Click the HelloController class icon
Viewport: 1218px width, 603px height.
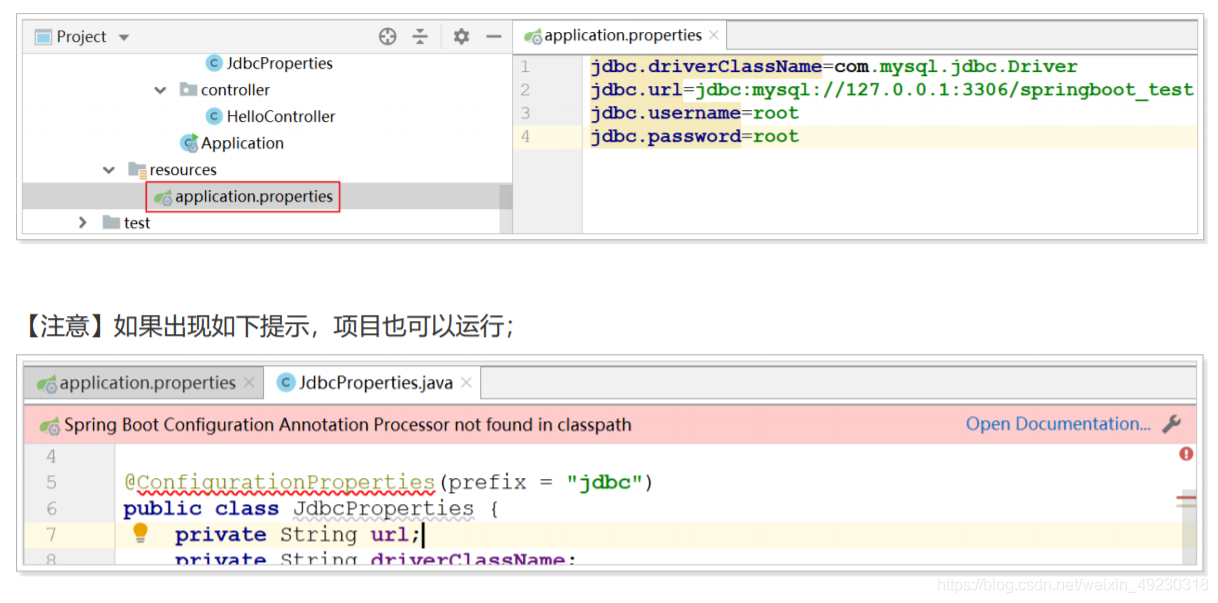214,116
